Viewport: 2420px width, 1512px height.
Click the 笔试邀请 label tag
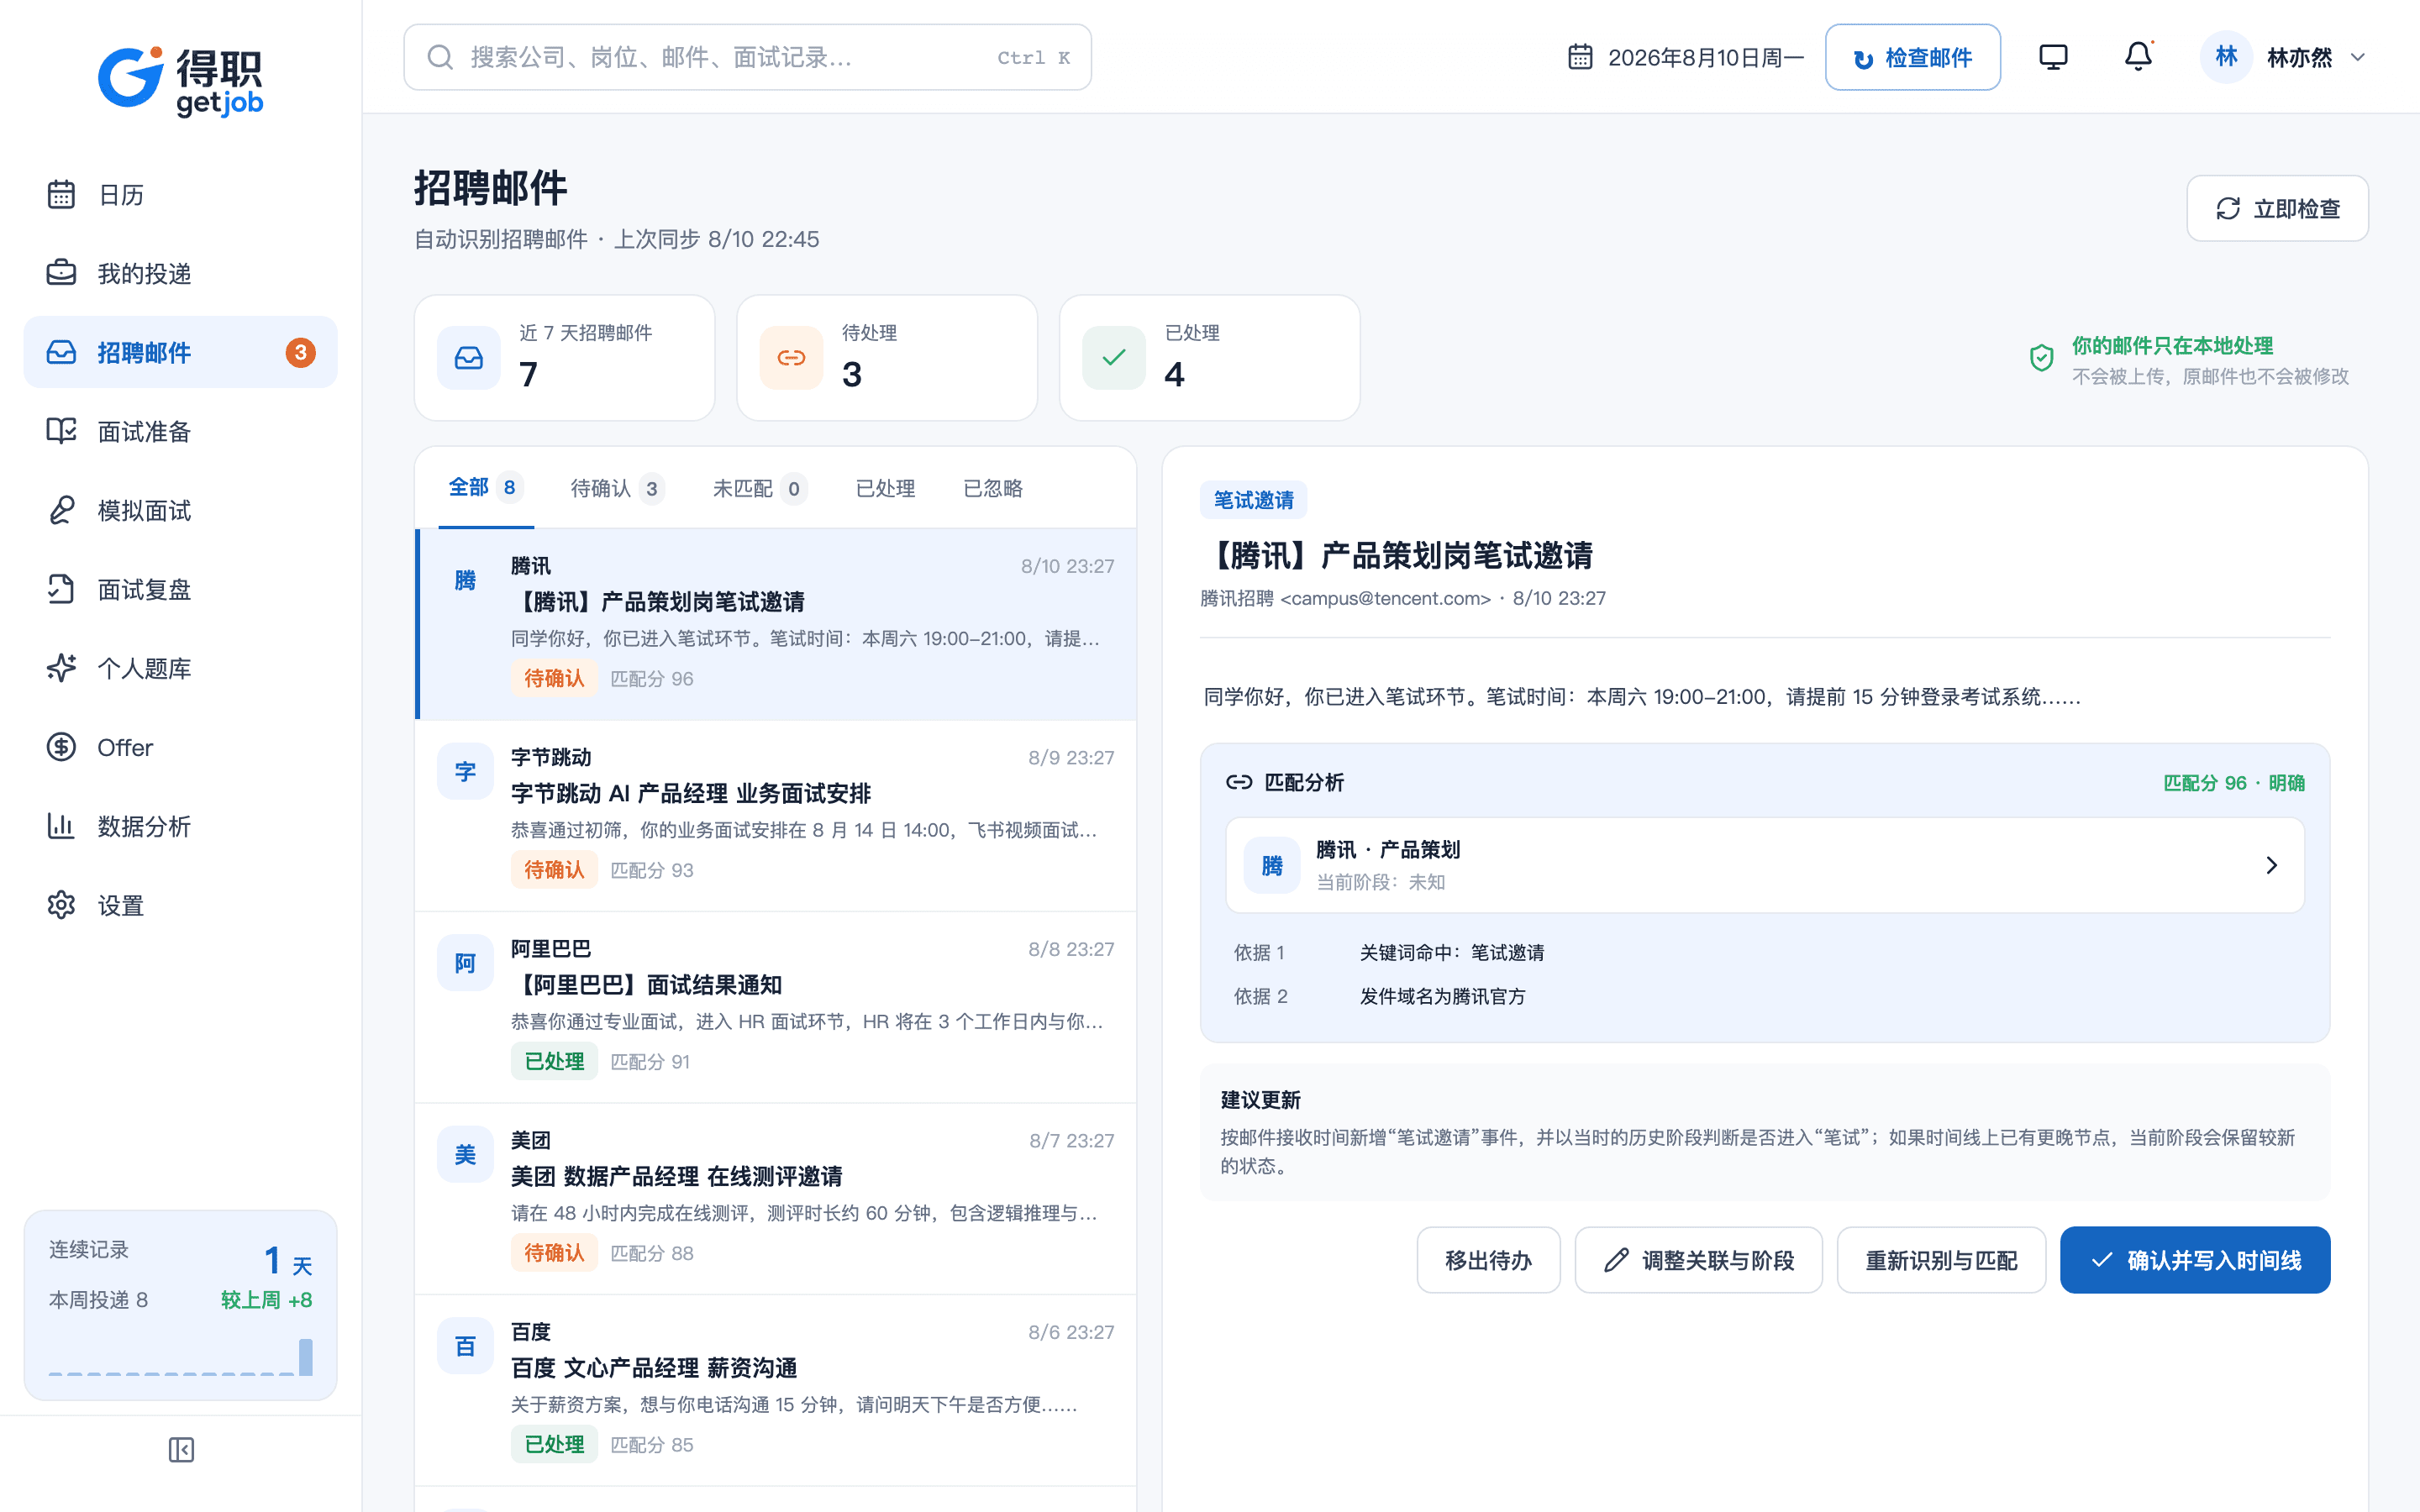(1253, 499)
